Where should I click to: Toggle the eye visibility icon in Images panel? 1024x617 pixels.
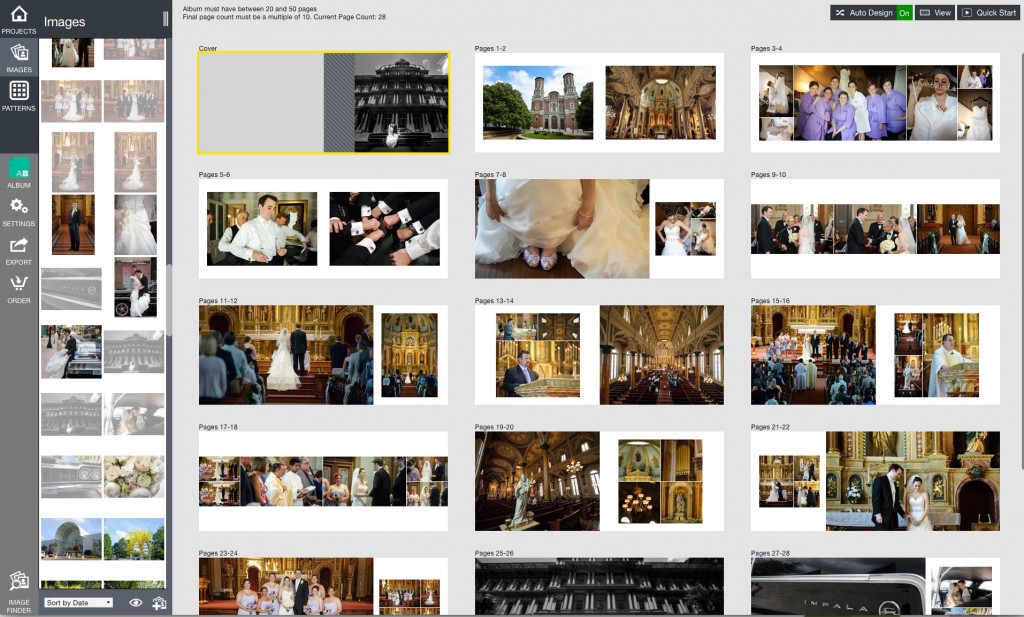[x=136, y=603]
